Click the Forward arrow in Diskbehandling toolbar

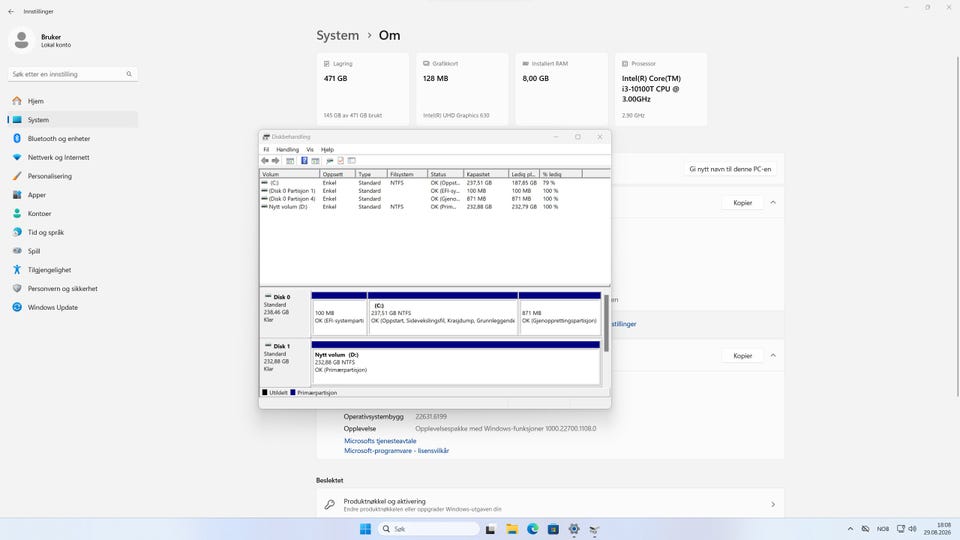(276, 160)
